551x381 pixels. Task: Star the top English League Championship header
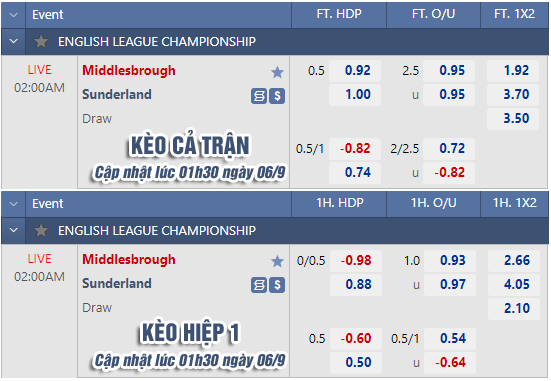pos(41,41)
